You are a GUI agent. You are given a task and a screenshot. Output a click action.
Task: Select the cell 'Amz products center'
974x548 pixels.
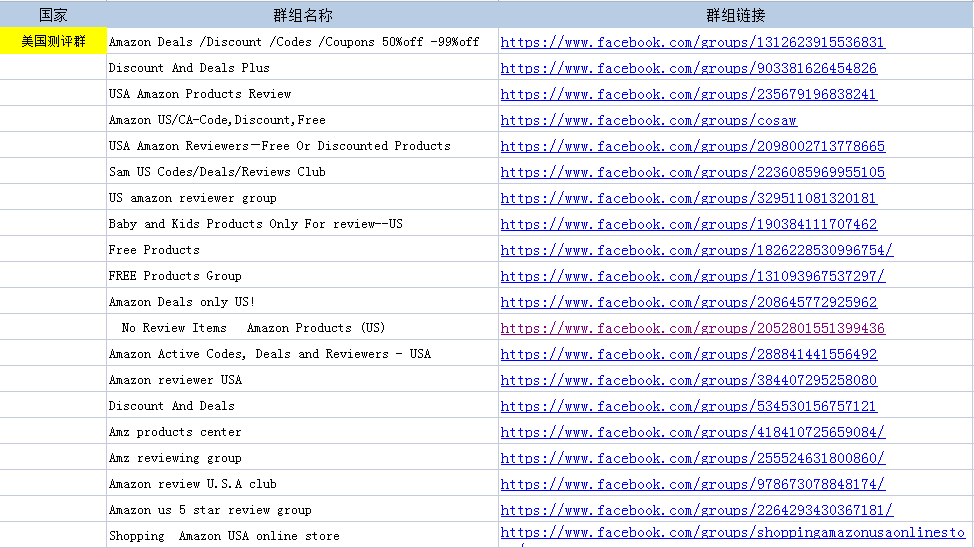pyautogui.click(x=303, y=431)
